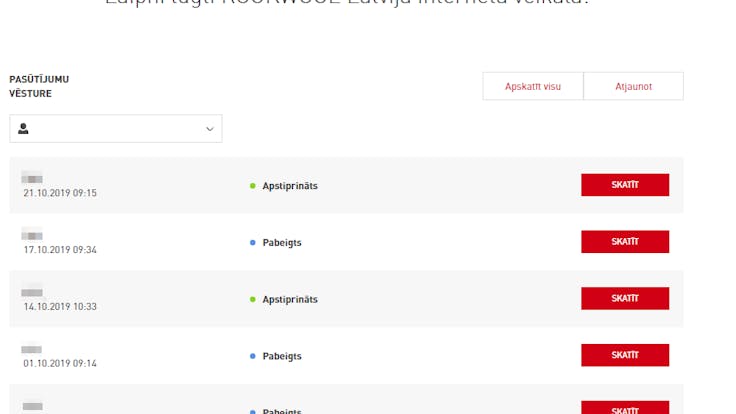
Task: View the order from 01.10.2019 09:14
Action: pos(625,355)
